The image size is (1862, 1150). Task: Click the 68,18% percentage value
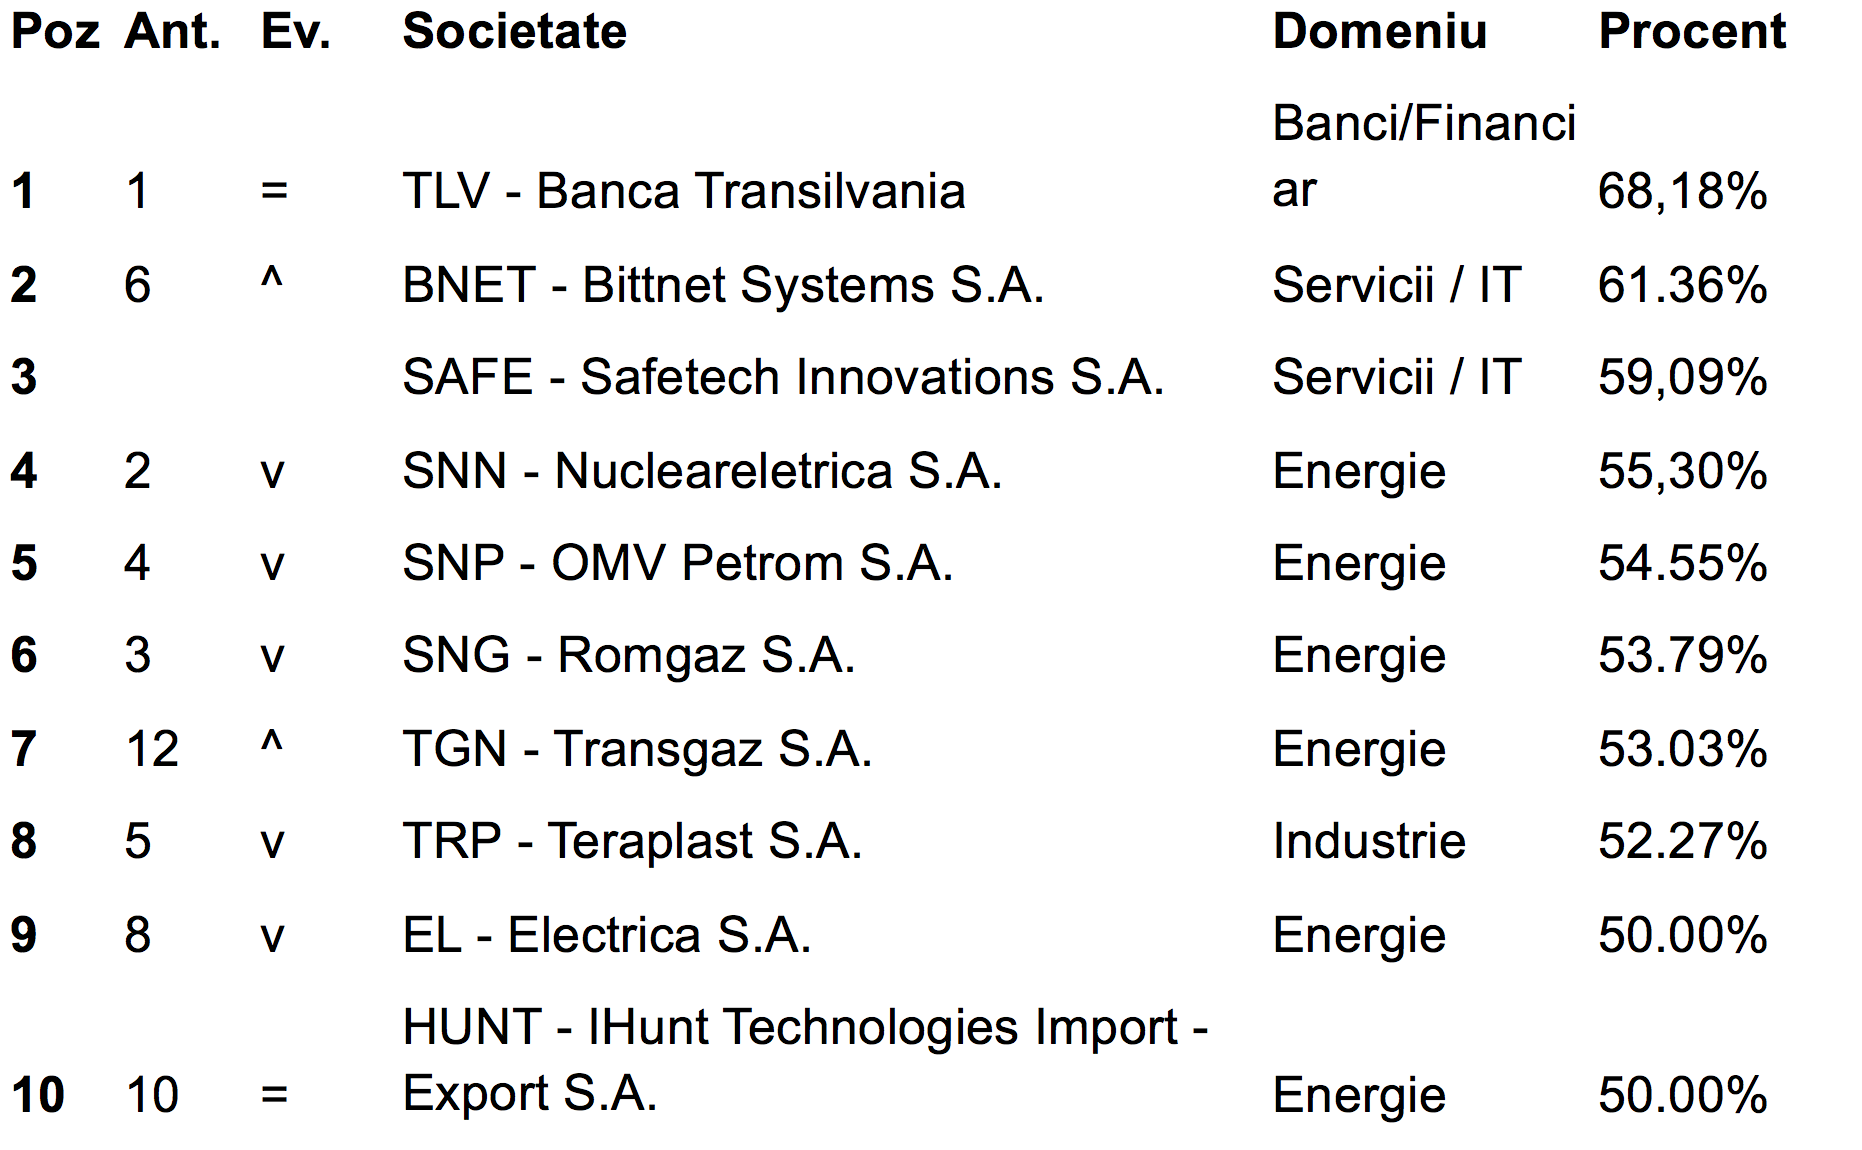(1683, 191)
